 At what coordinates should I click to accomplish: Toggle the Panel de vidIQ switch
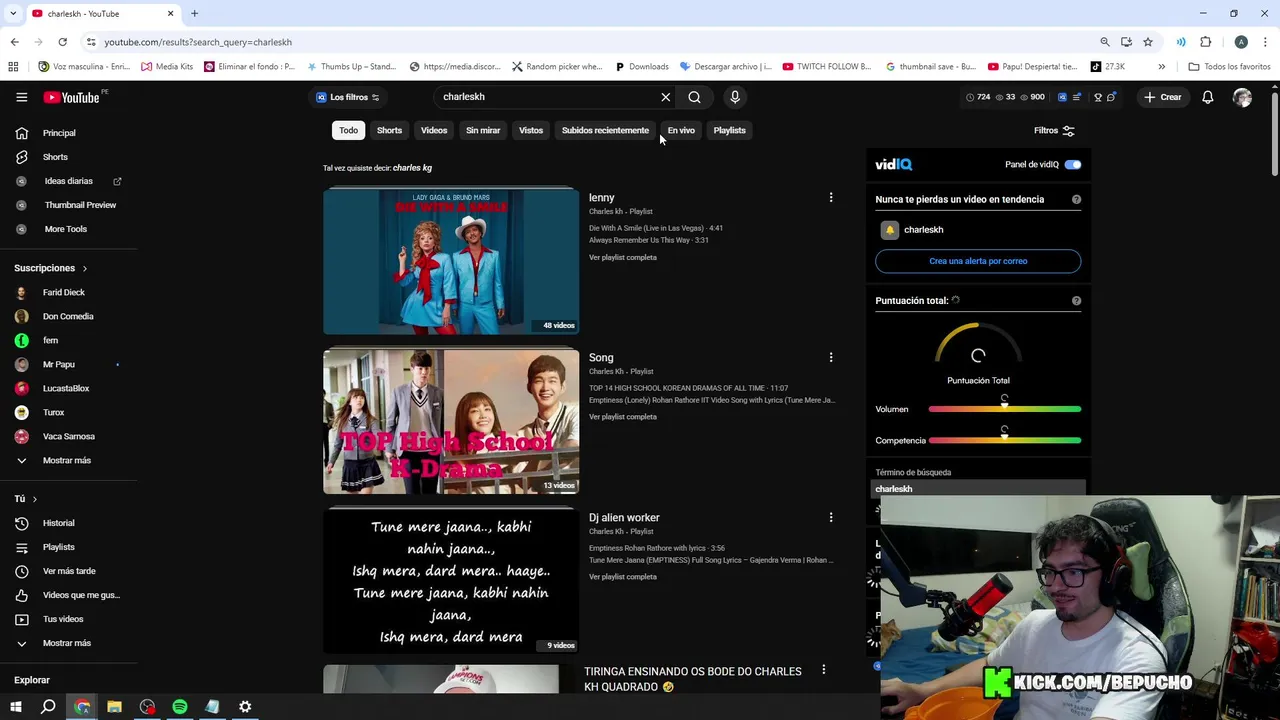point(1073,164)
